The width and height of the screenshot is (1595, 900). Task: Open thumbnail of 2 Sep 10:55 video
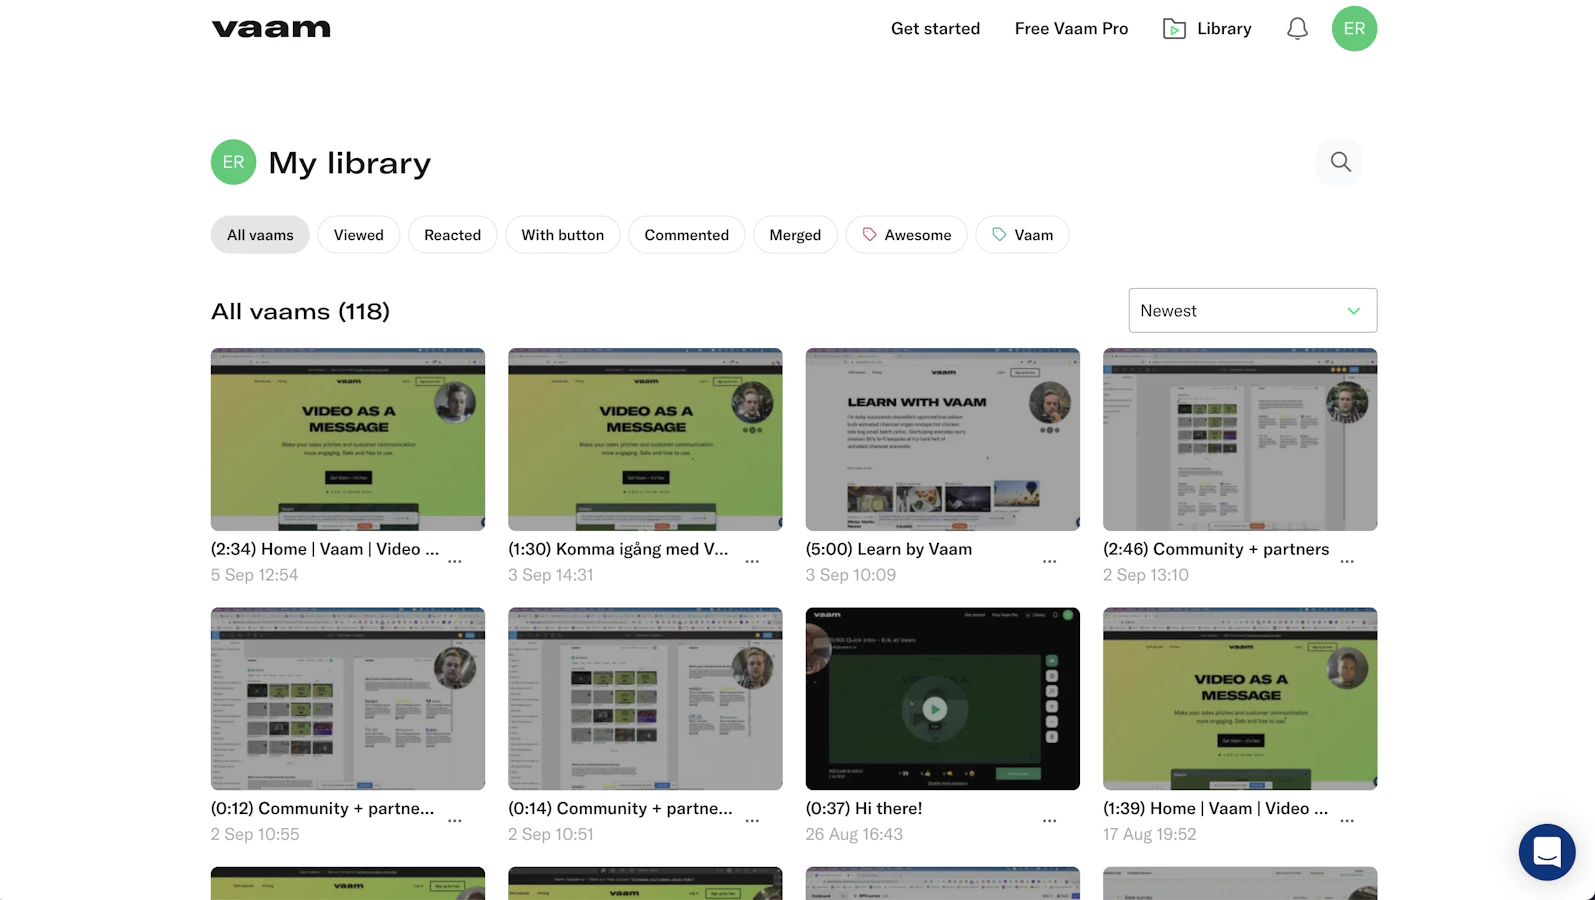348,698
